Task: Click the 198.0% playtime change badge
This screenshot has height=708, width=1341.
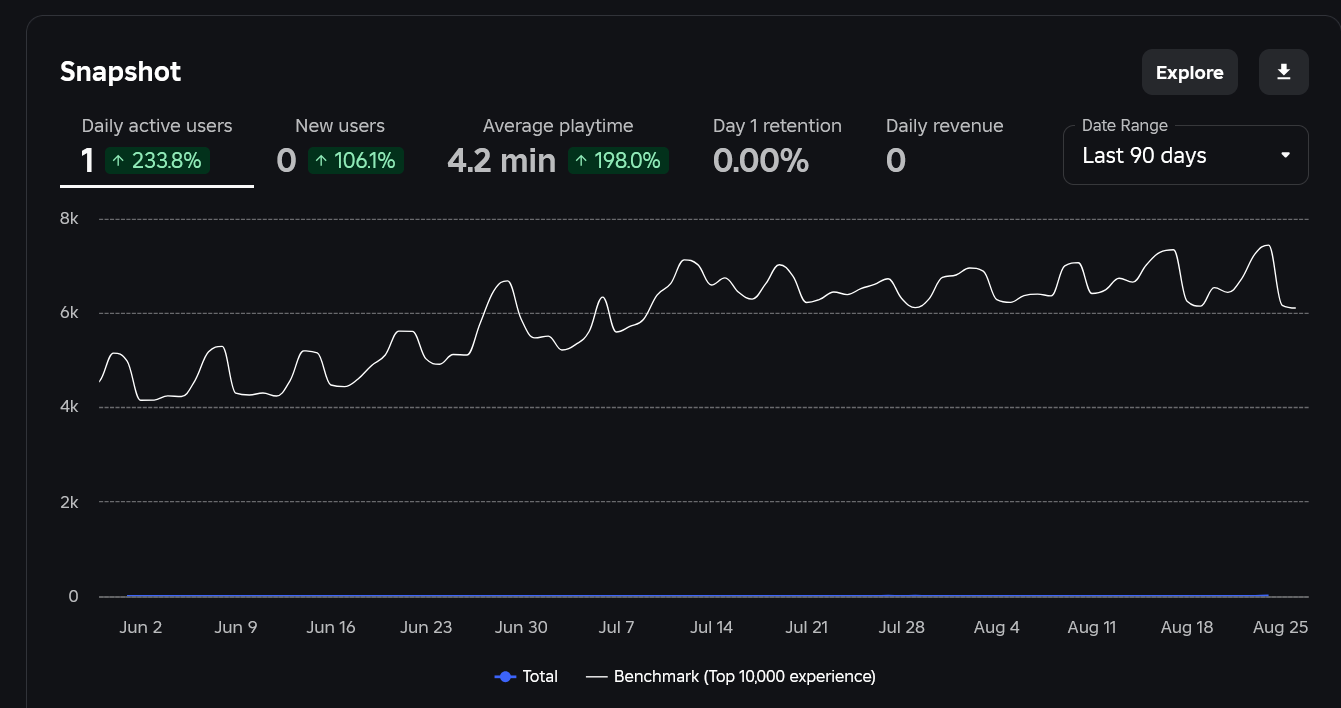Action: (x=618, y=160)
